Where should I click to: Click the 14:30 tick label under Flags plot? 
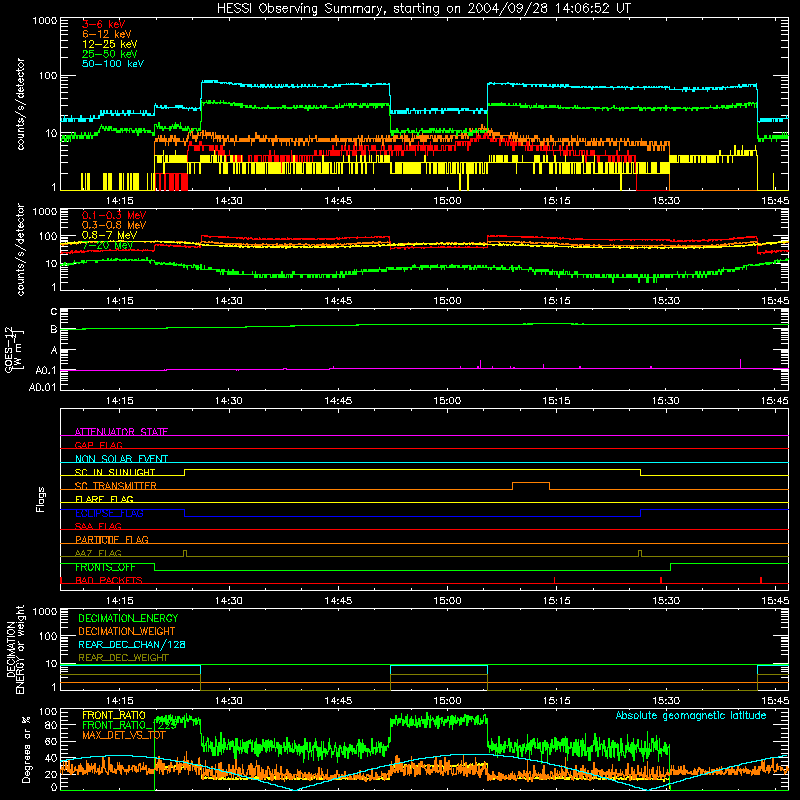point(229,601)
